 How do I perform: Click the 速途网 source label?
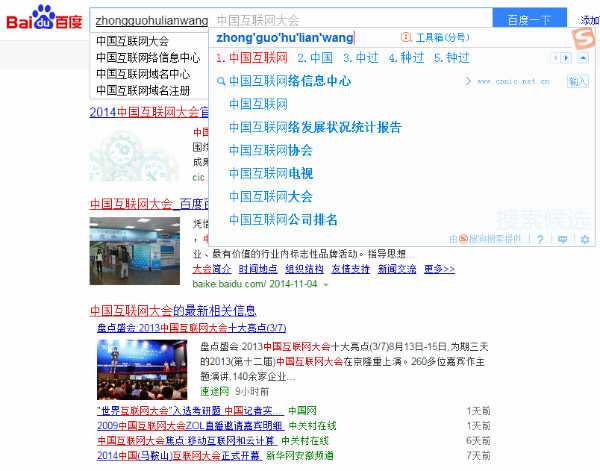[x=215, y=391]
